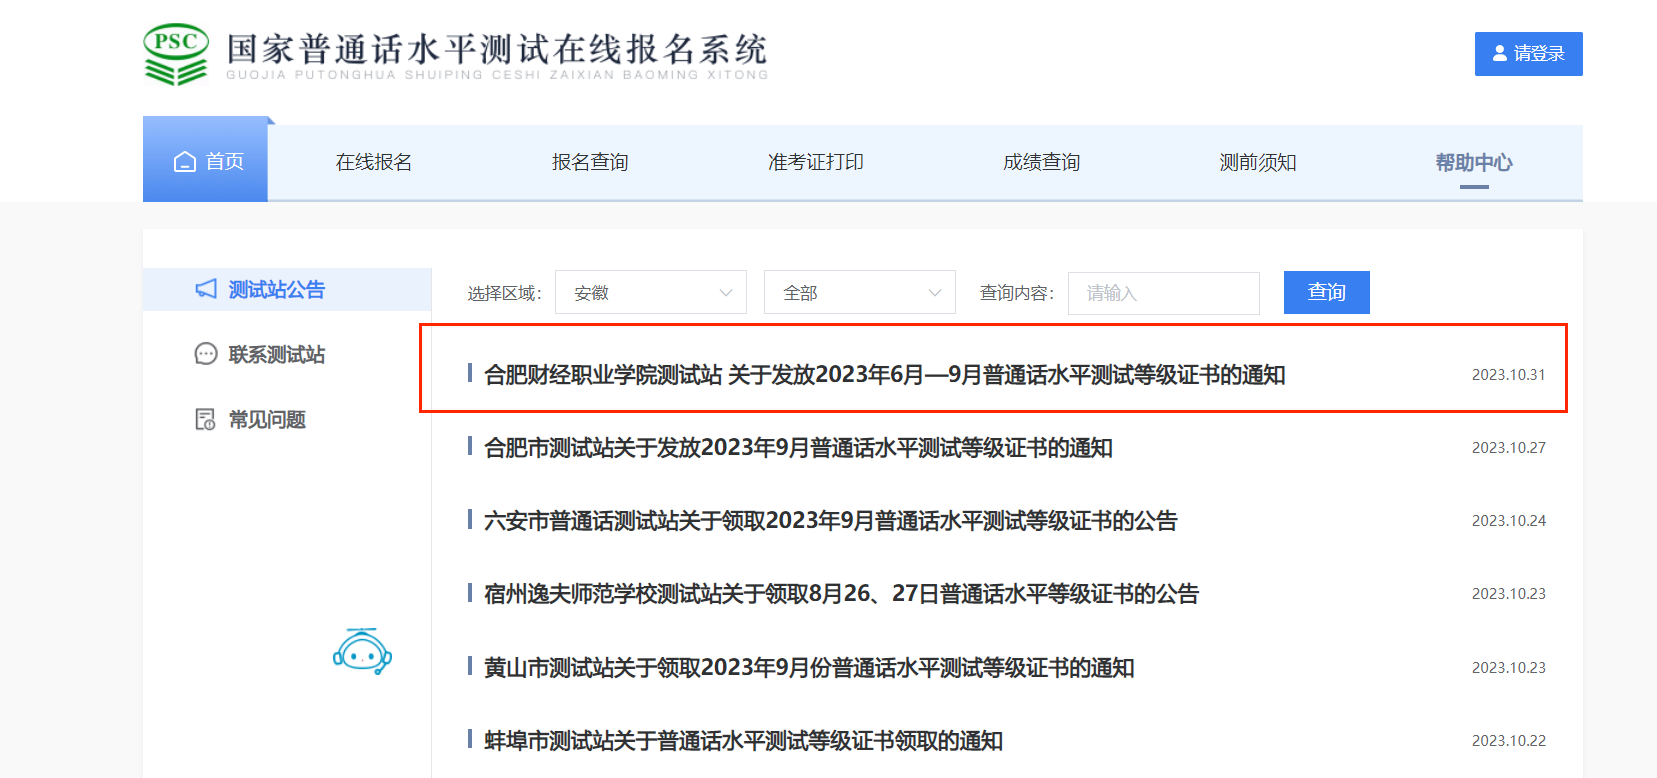This screenshot has height=778, width=1657.
Task: Open 六安市普通话测试站 certificate announcement
Action: 830,521
